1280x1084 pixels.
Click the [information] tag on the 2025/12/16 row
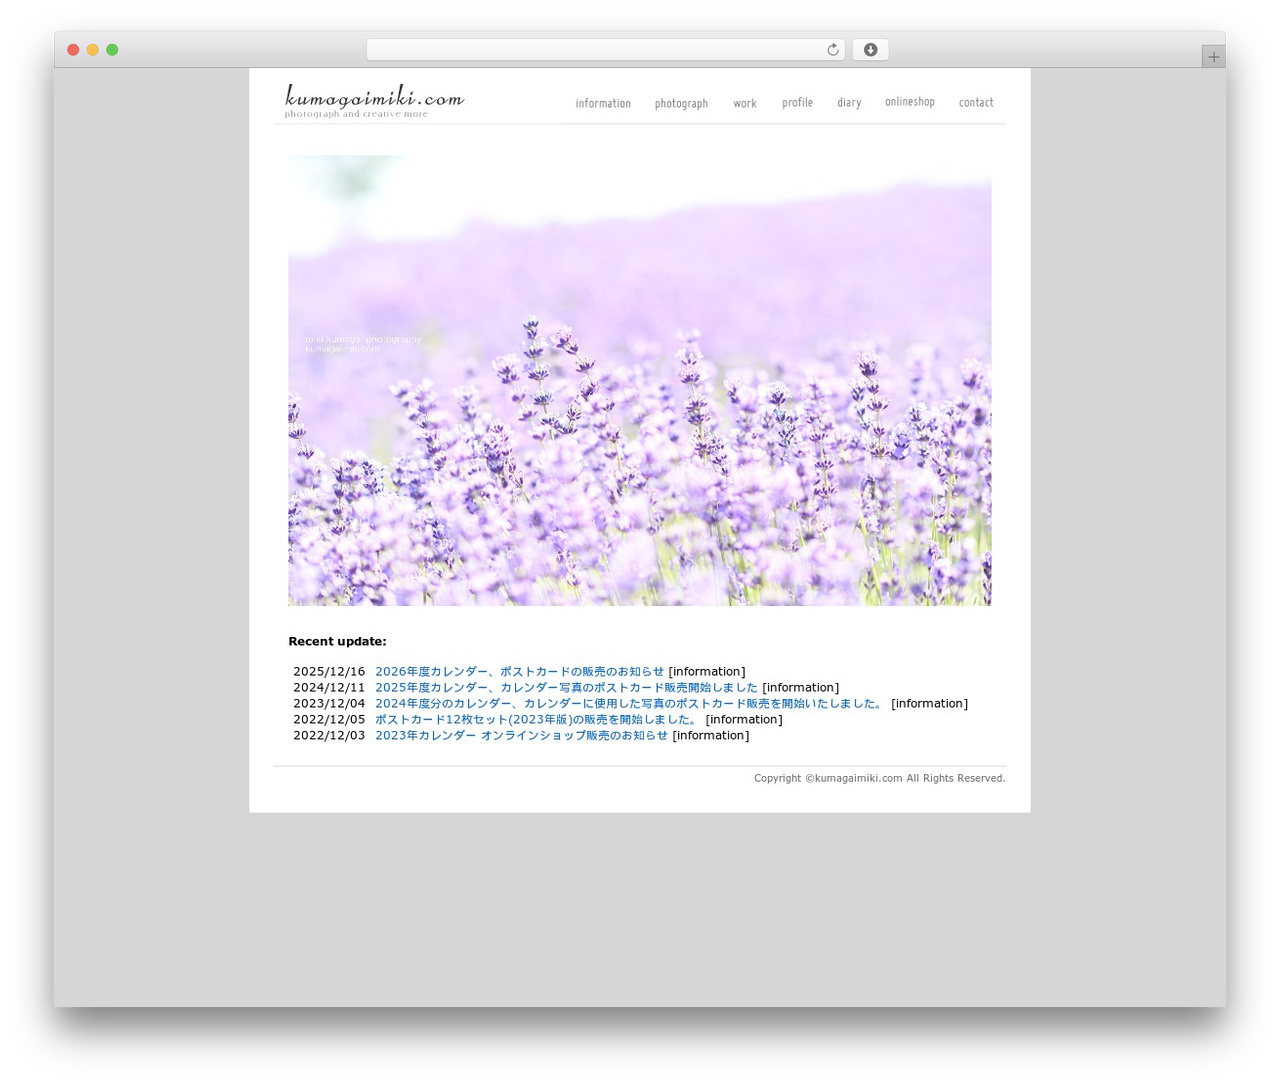pyautogui.click(x=707, y=672)
